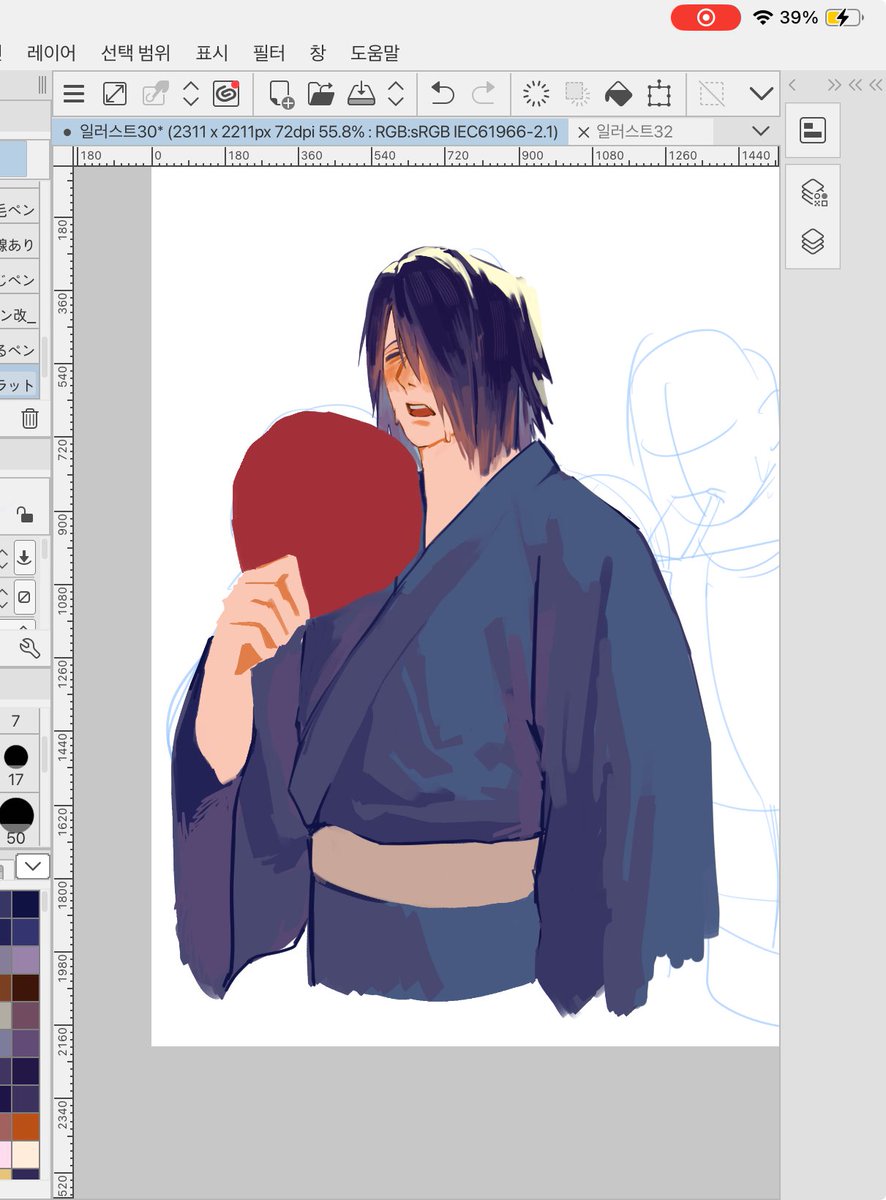Click the slashed-square icon in tool property
The width and height of the screenshot is (886, 1200).
pos(24,598)
